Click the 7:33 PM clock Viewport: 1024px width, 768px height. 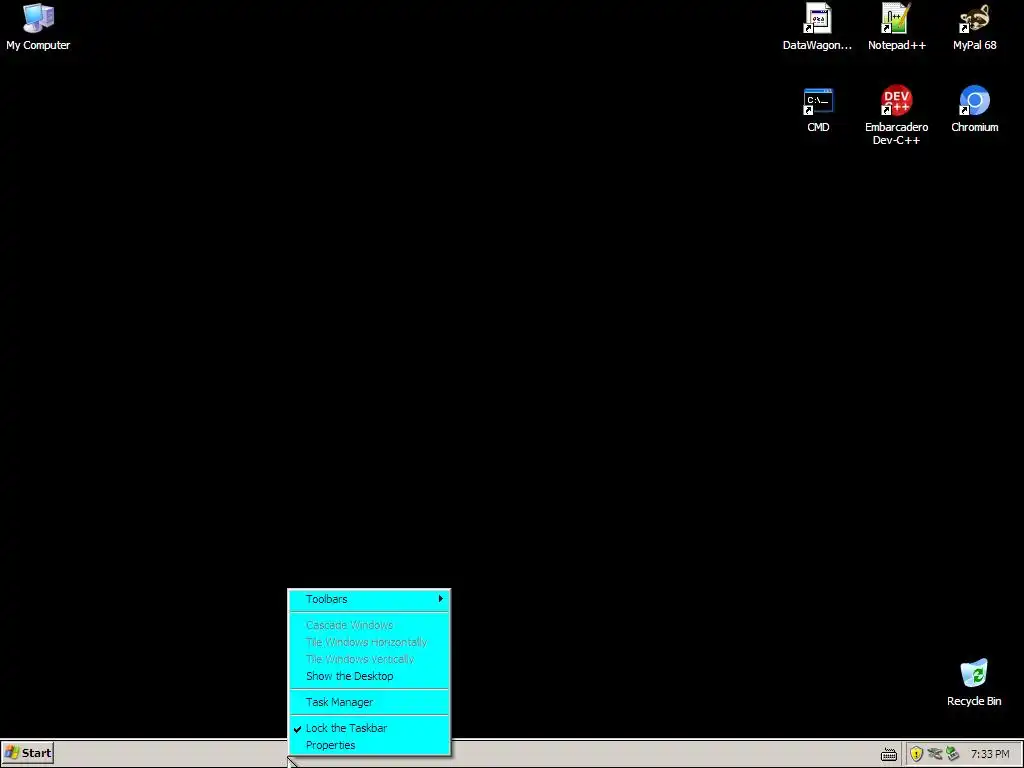point(989,754)
